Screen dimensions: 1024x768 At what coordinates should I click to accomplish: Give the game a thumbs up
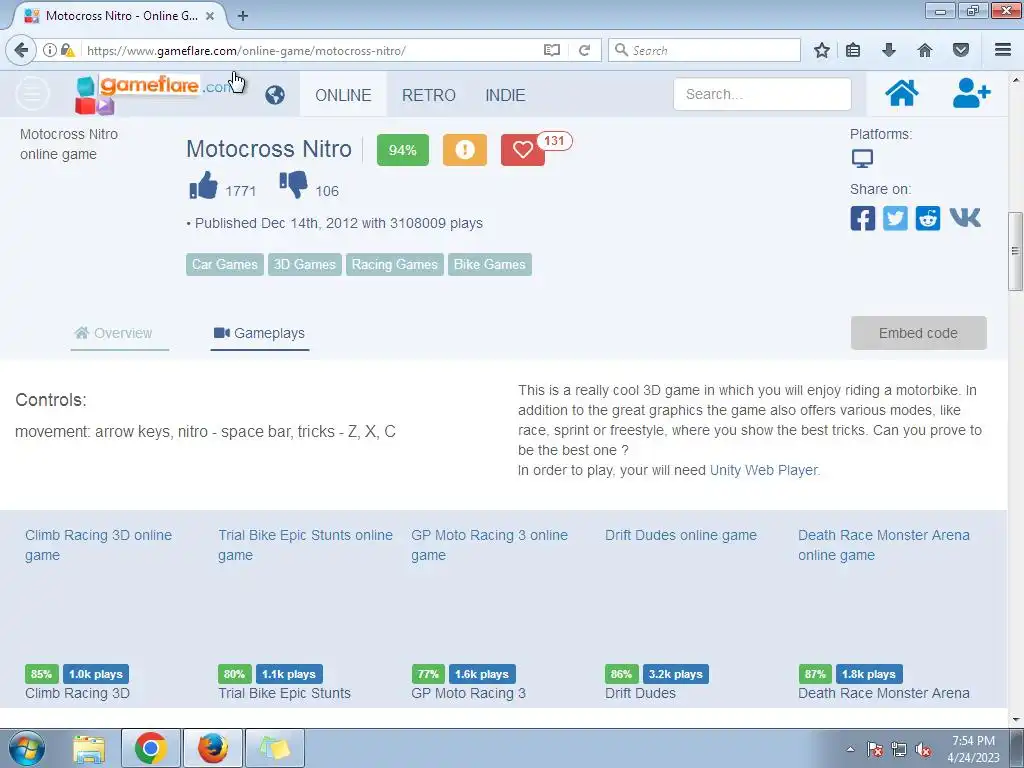(203, 185)
